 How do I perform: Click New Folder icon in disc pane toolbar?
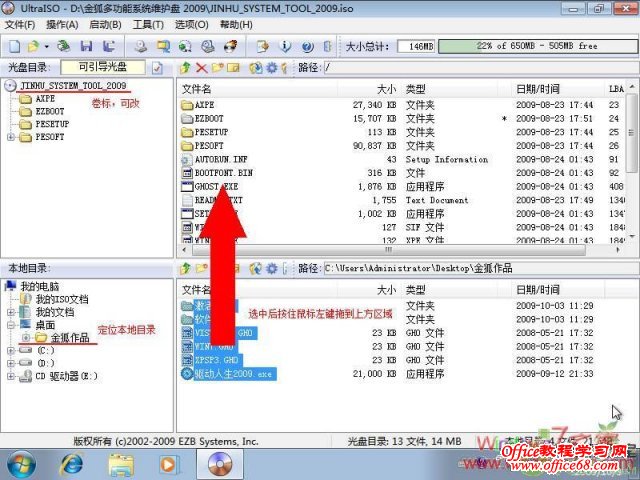tap(218, 67)
